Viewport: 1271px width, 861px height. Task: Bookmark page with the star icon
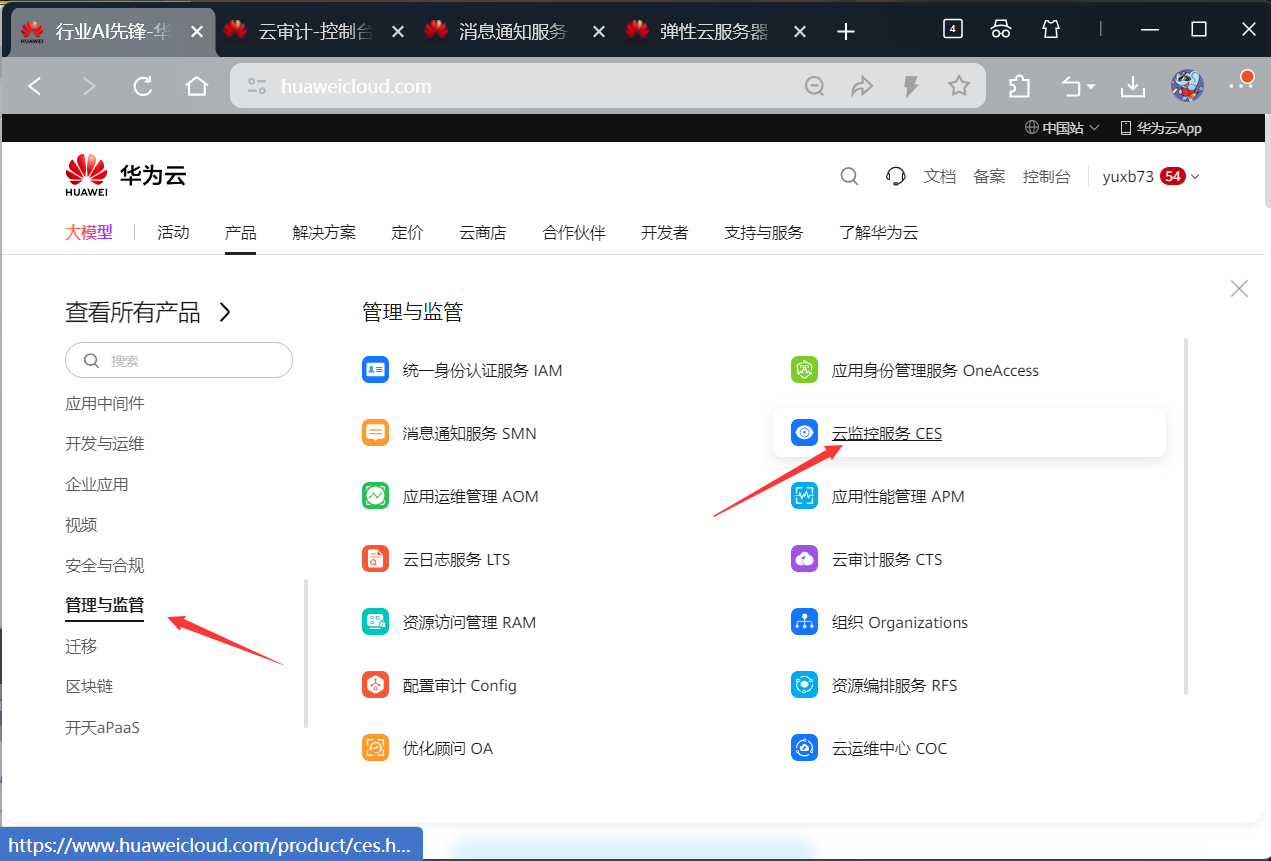pyautogui.click(x=959, y=86)
